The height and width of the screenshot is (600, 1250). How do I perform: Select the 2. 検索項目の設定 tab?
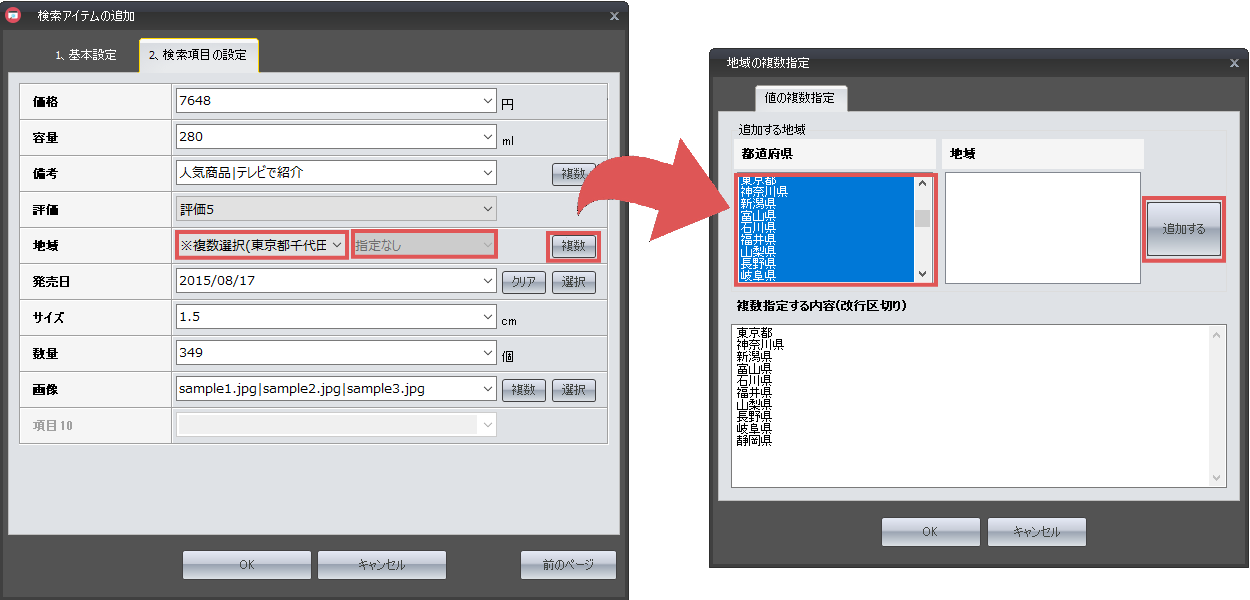coord(198,55)
